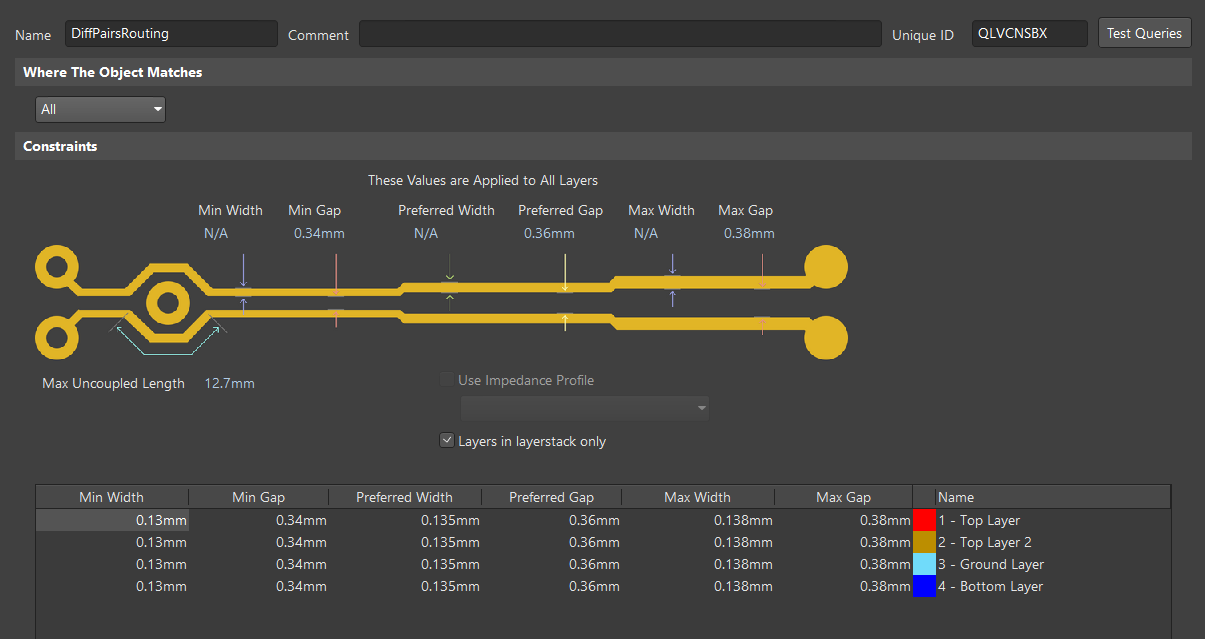Open the 'All' object match dropdown
The width and height of the screenshot is (1205, 639).
pos(100,109)
